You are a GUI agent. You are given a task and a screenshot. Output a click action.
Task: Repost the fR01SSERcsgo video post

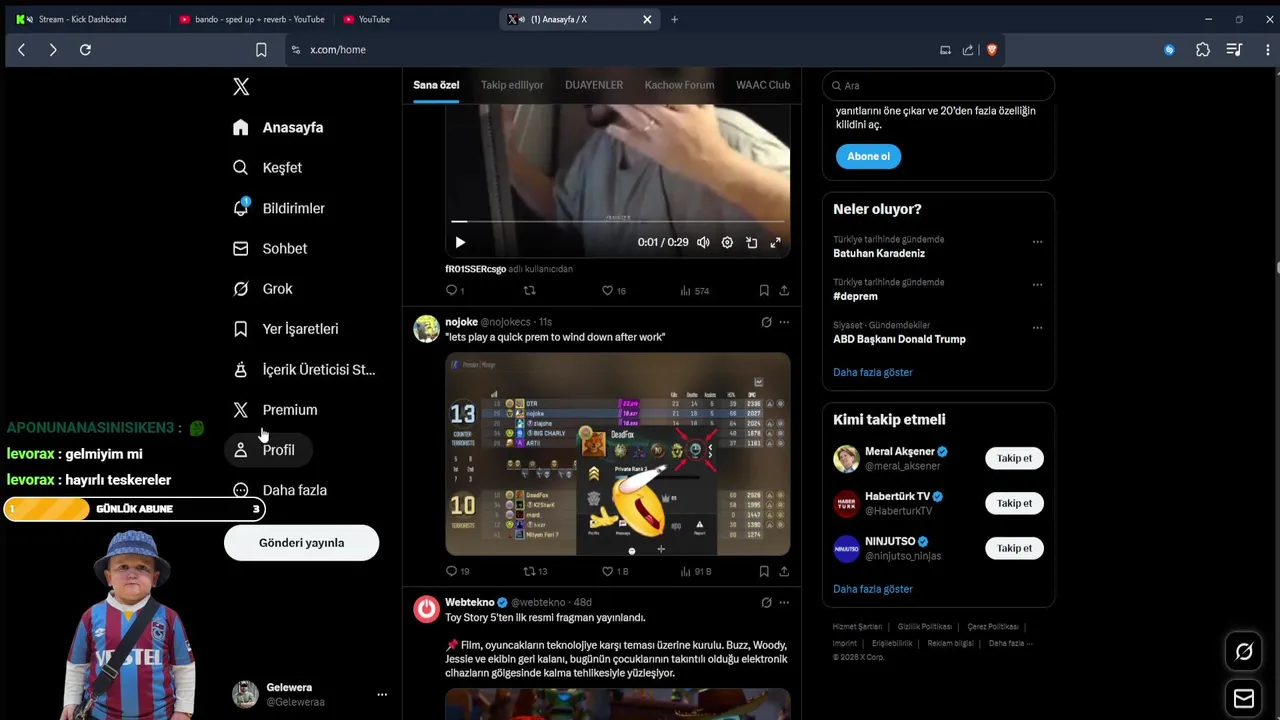click(x=530, y=291)
